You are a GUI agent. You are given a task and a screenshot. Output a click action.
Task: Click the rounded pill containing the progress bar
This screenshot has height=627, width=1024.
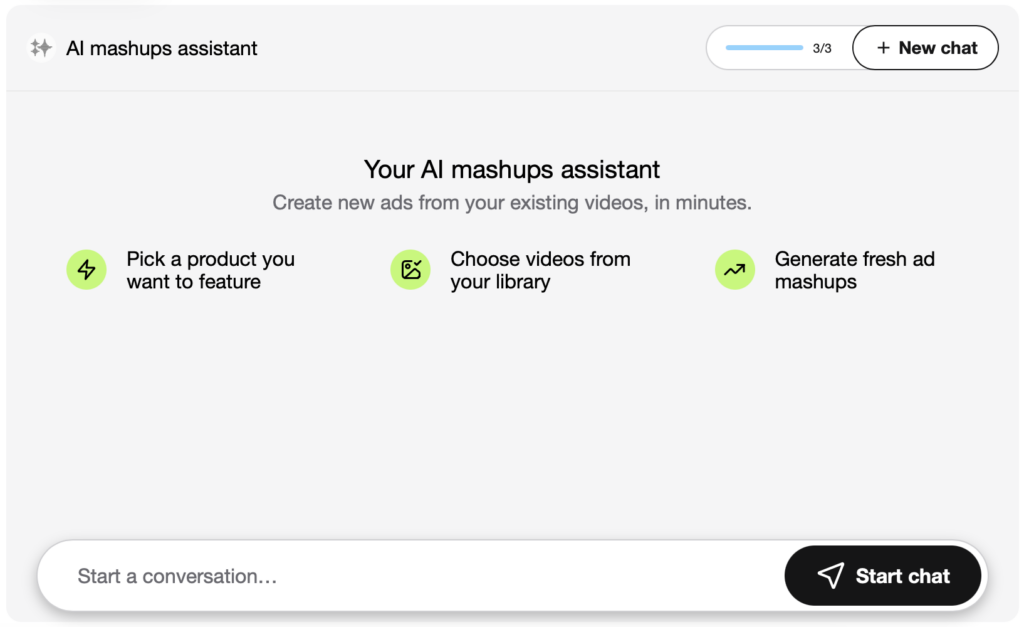click(x=780, y=47)
